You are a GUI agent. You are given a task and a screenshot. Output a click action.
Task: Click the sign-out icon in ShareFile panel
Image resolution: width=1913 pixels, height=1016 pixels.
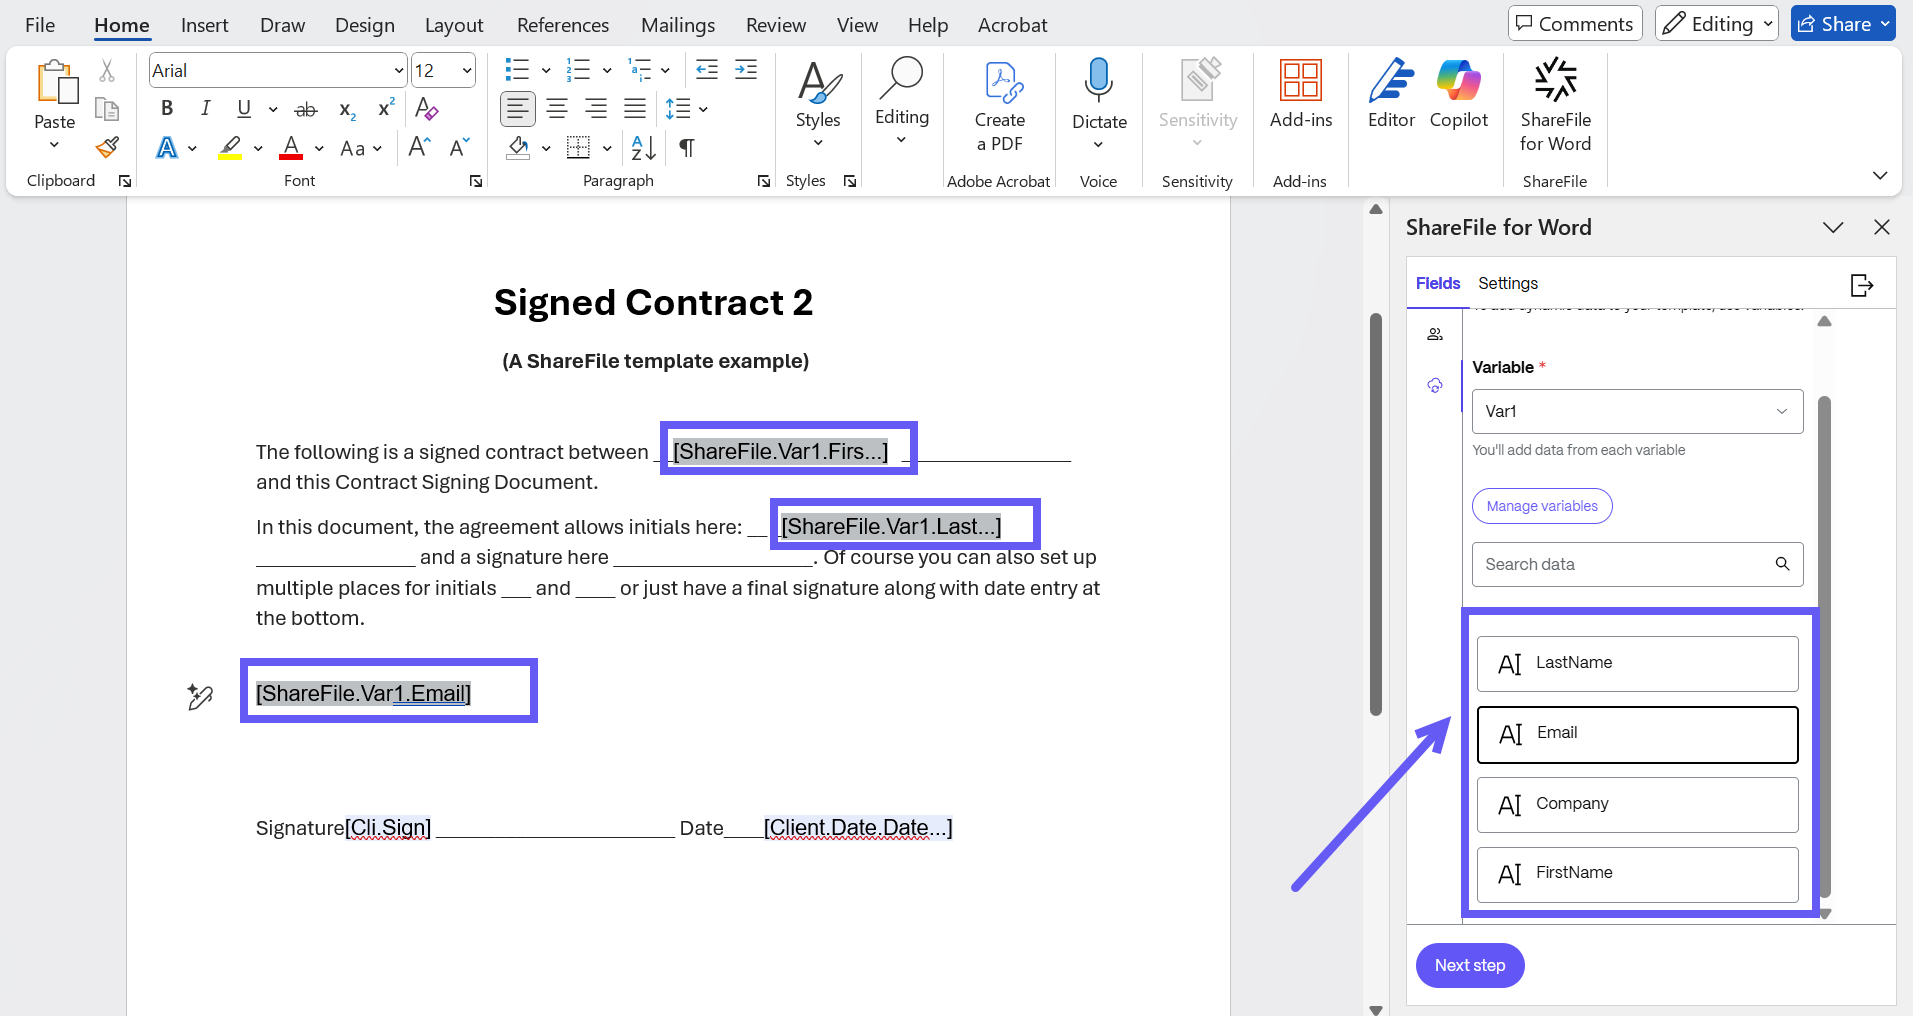click(1861, 285)
